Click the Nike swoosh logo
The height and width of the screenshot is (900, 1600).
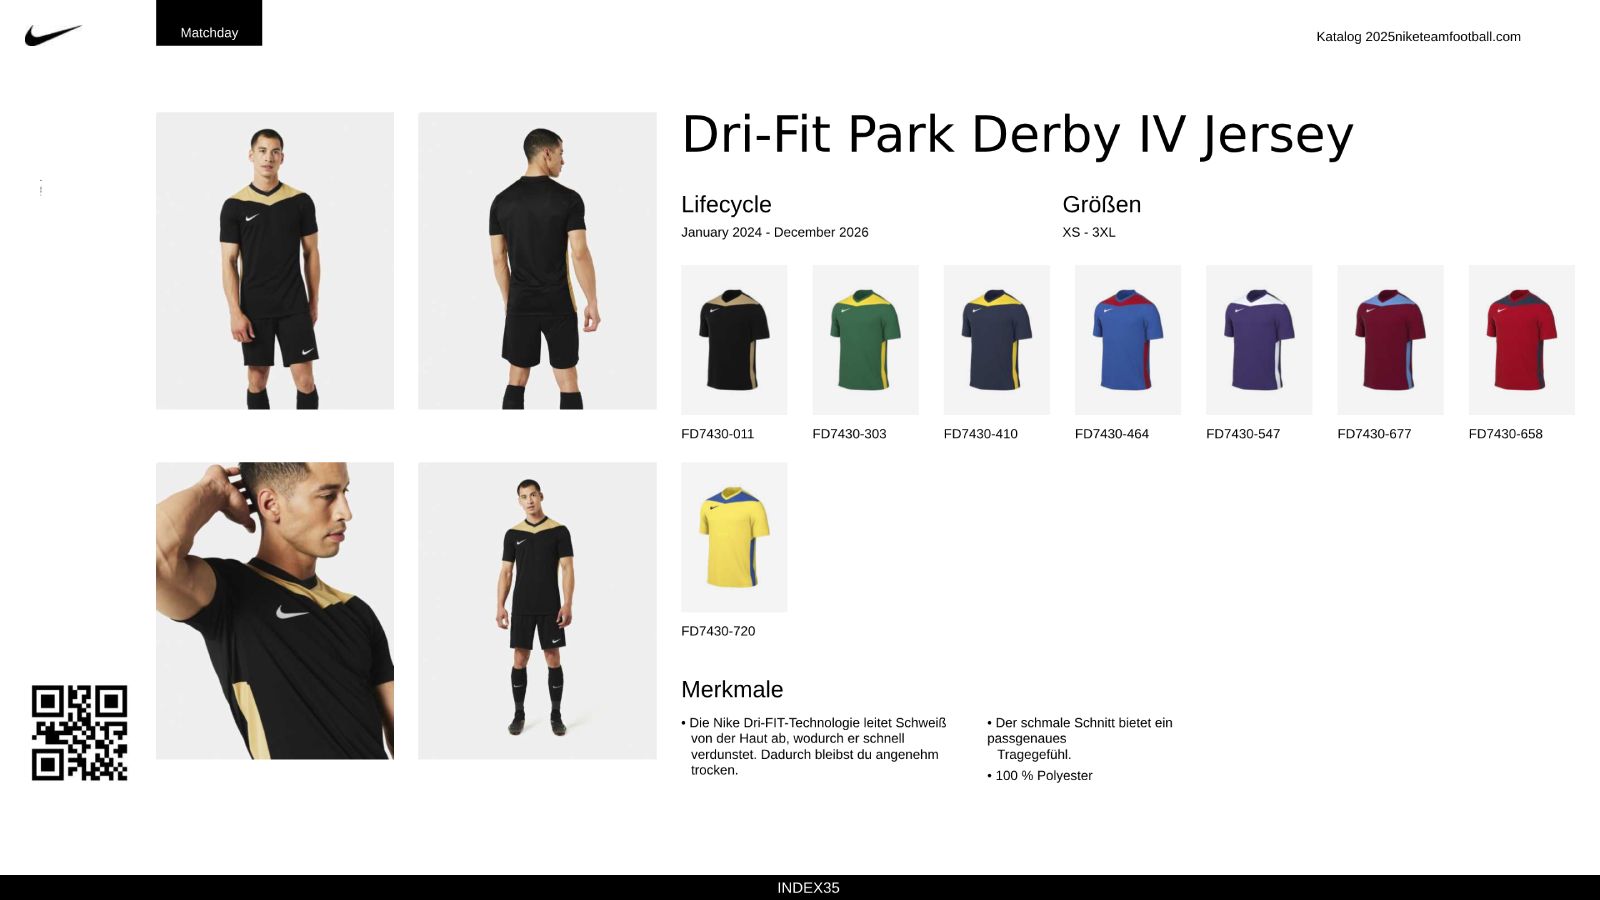pos(53,36)
